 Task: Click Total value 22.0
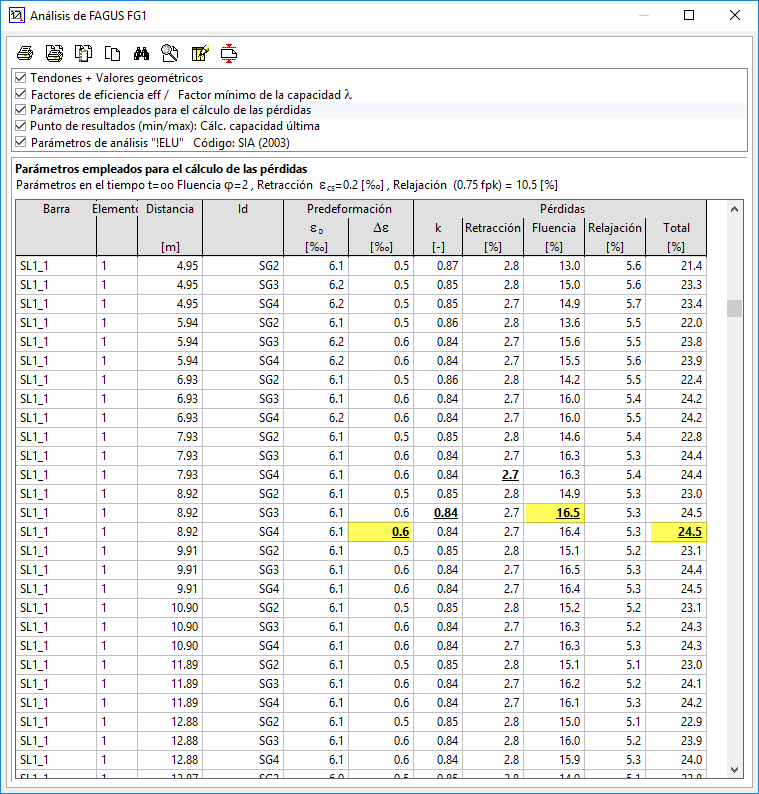[x=691, y=323]
